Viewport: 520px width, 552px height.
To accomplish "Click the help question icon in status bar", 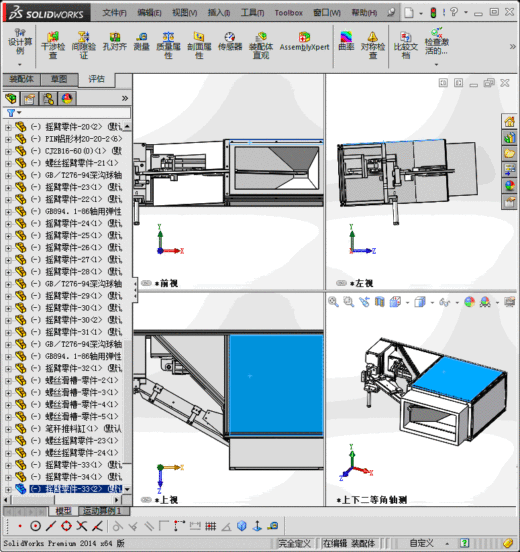I will tap(465, 543).
